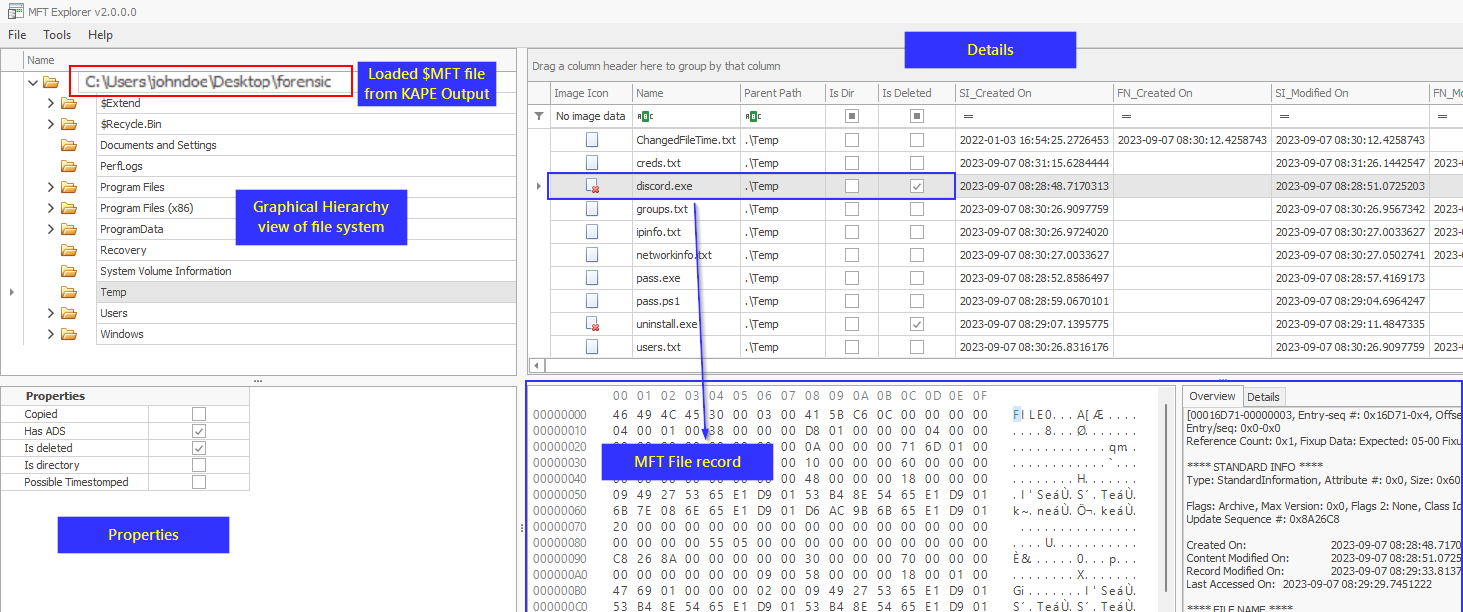Click the Temp folder icon in tree
This screenshot has width=1463, height=612.
tap(69, 292)
